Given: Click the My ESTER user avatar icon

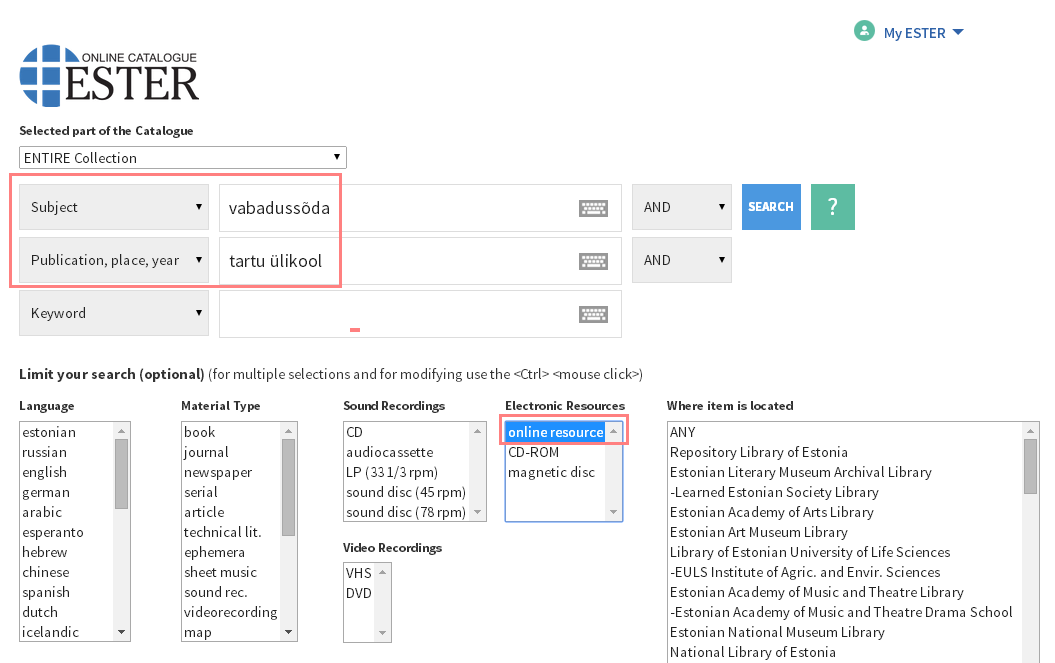Looking at the screenshot, I should click(x=864, y=31).
